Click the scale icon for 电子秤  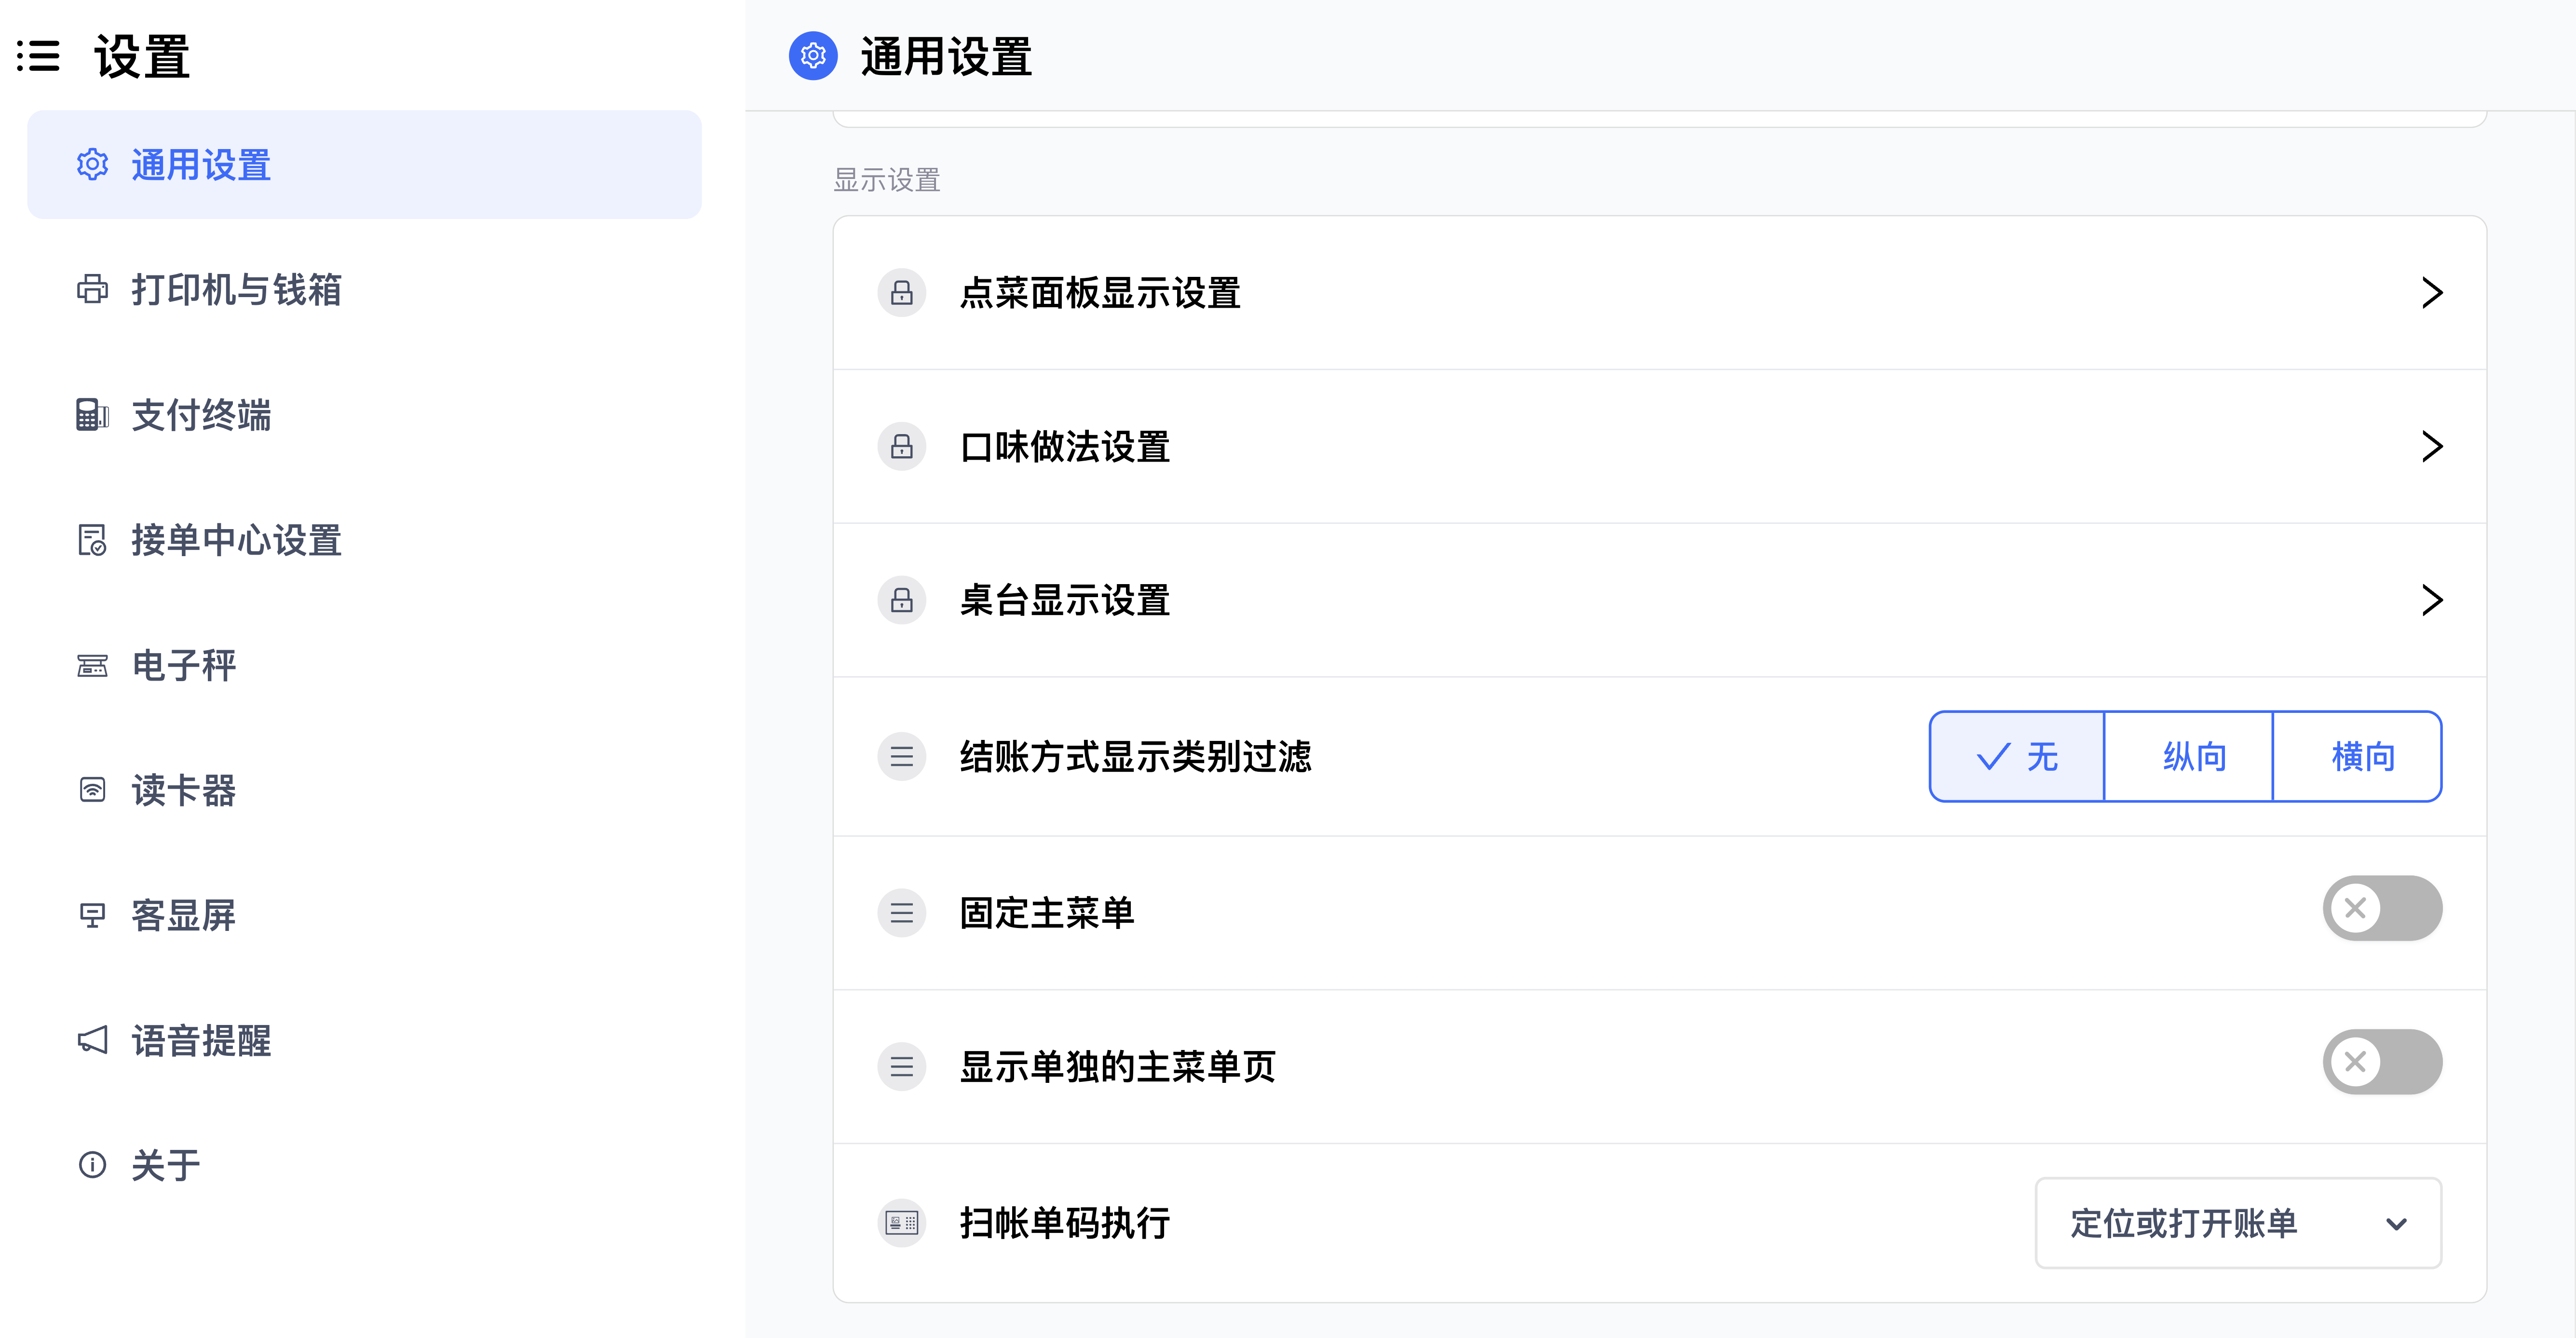(92, 665)
